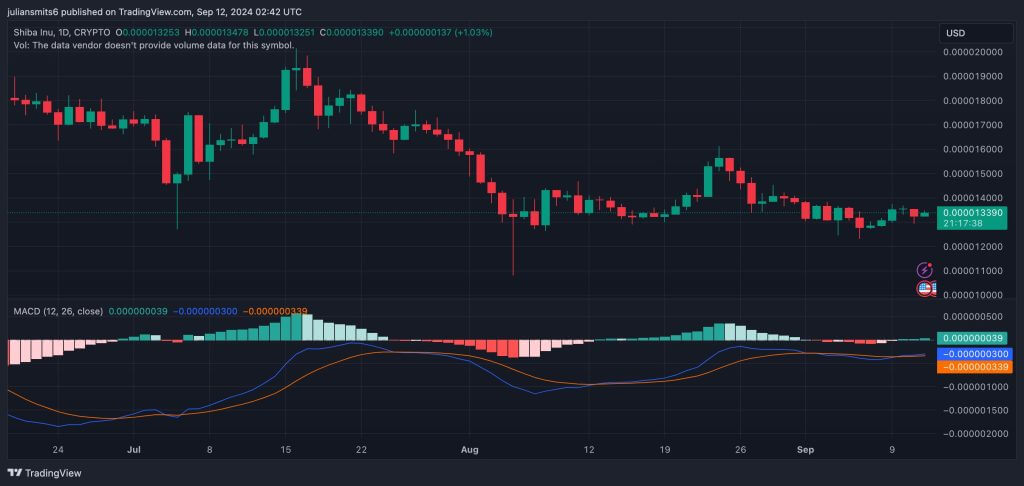This screenshot has height=486, width=1024.
Task: Click price axis label 0.000020000
Action: [x=972, y=52]
